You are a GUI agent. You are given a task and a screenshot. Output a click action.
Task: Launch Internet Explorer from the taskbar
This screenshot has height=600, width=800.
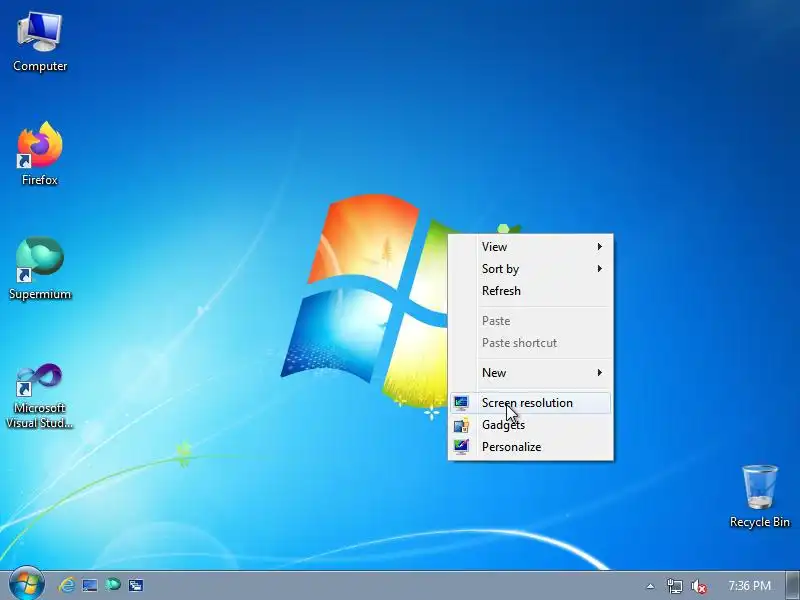[x=66, y=585]
